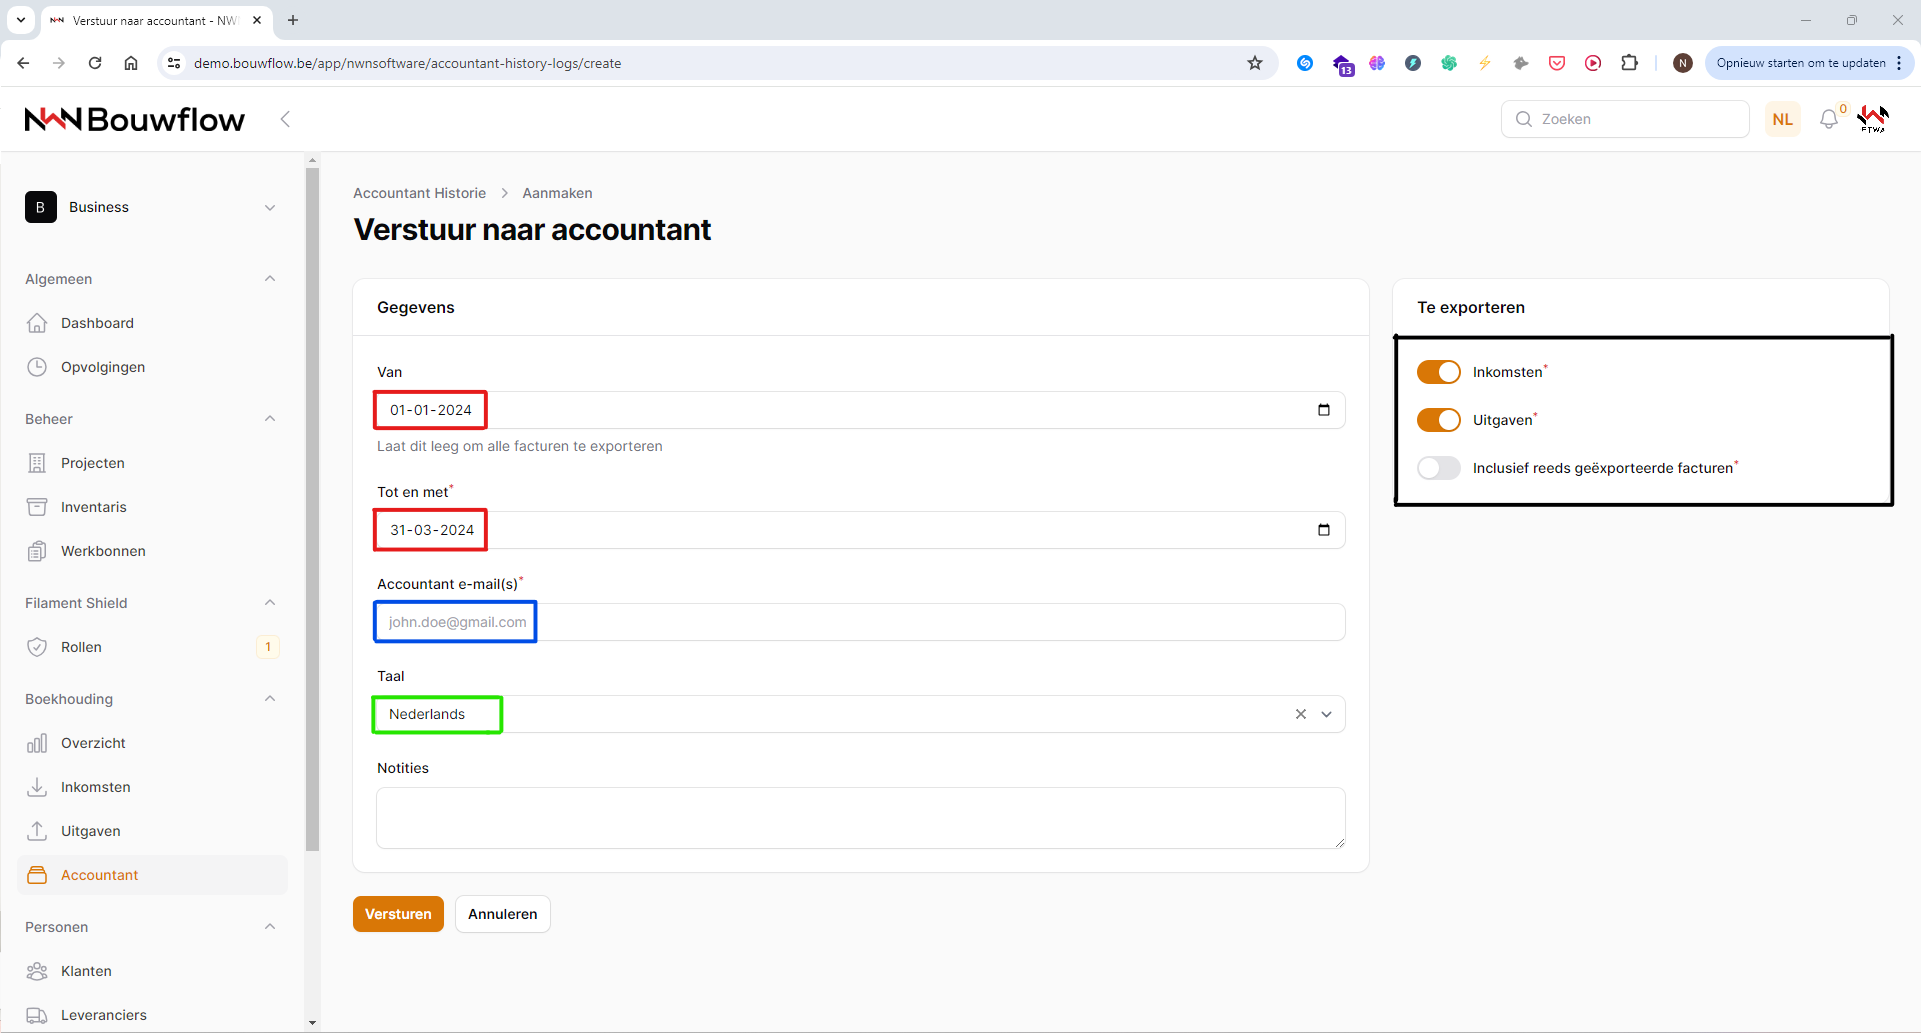Click the Versturen button
Image resolution: width=1921 pixels, height=1033 pixels.
398,914
